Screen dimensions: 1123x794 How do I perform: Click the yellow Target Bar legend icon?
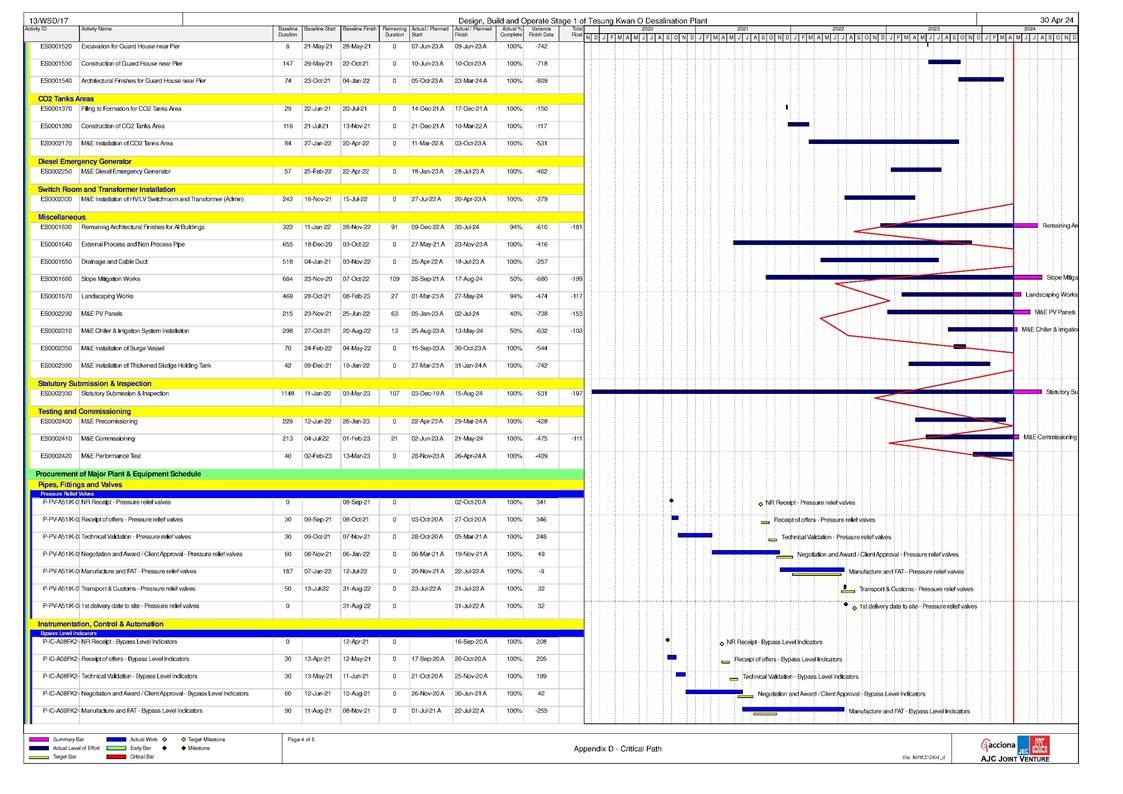tap(38, 757)
